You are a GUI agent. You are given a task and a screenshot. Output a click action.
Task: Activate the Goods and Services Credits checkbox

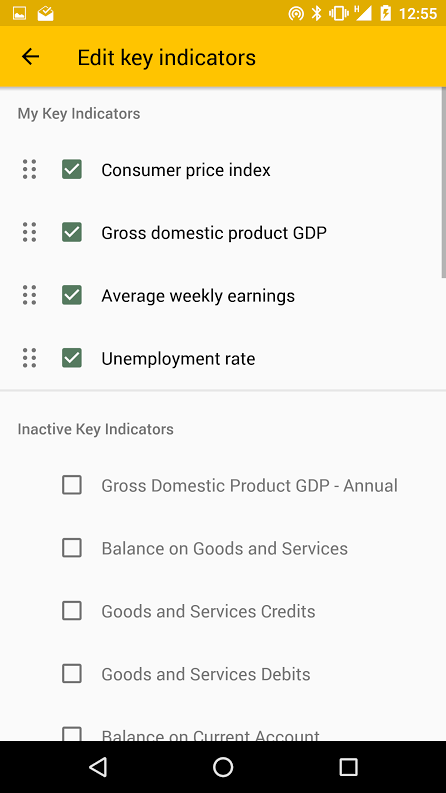tap(72, 611)
